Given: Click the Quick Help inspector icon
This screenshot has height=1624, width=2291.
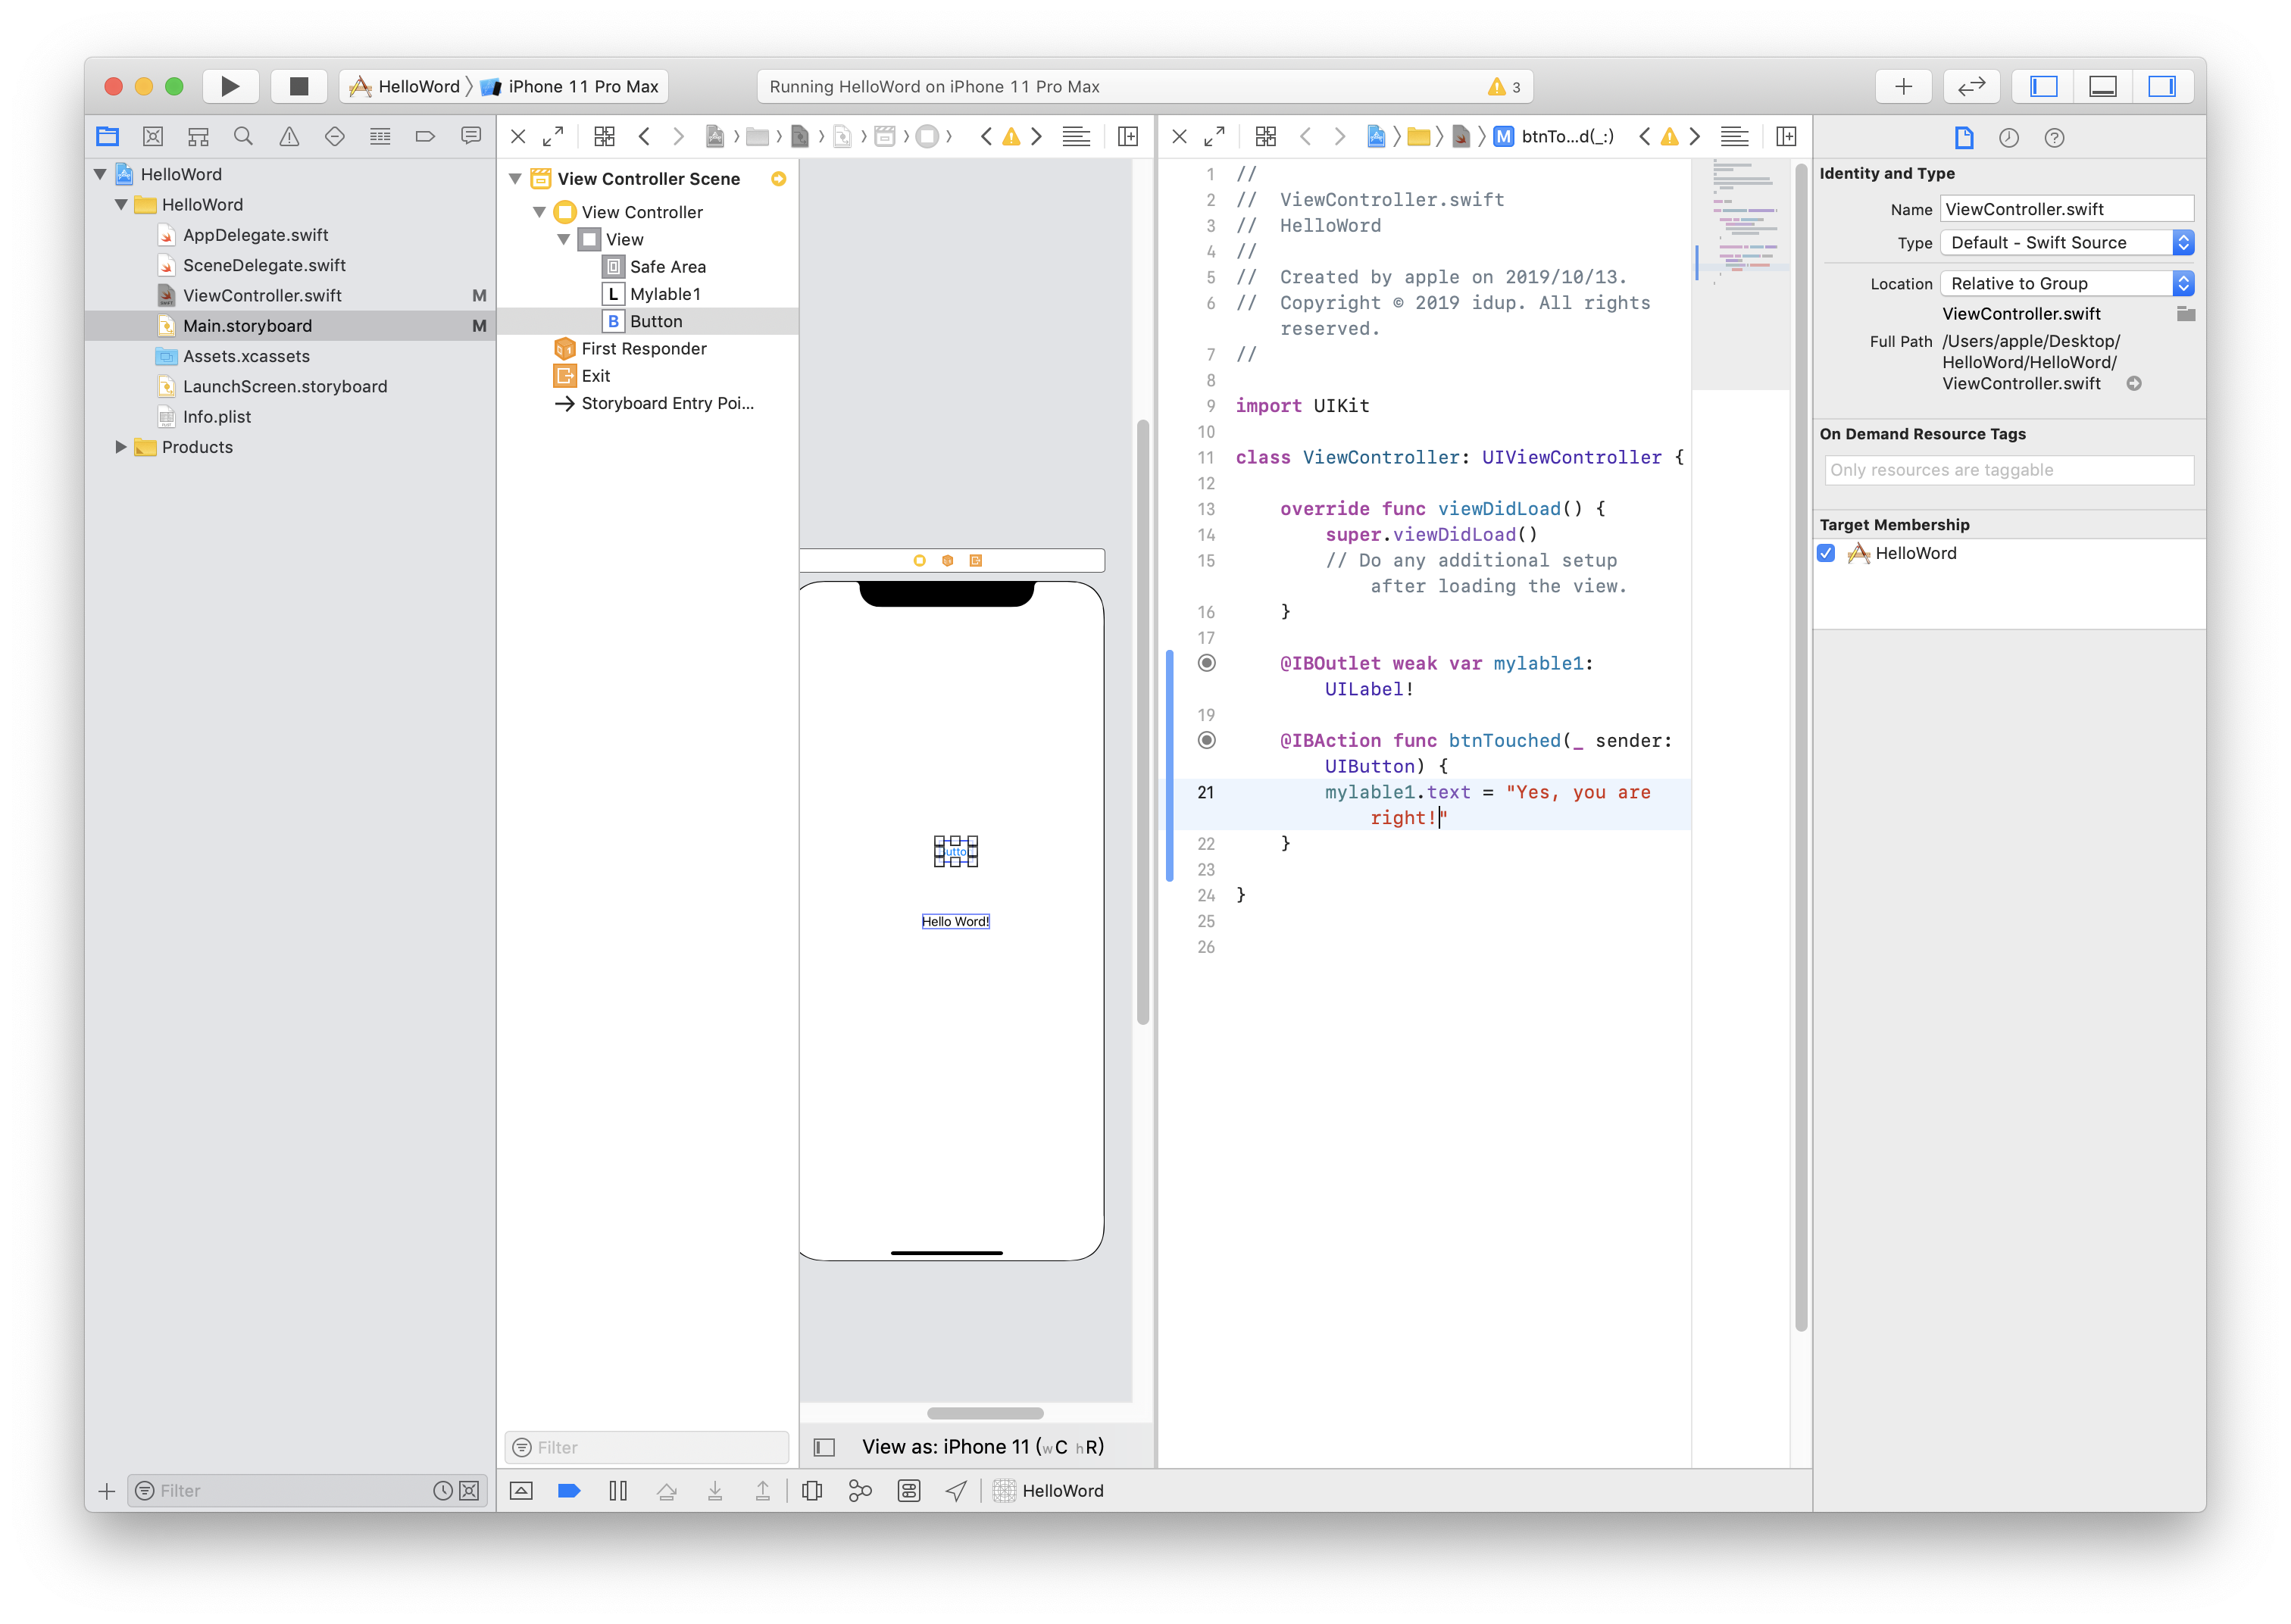Looking at the screenshot, I should coord(2054,138).
